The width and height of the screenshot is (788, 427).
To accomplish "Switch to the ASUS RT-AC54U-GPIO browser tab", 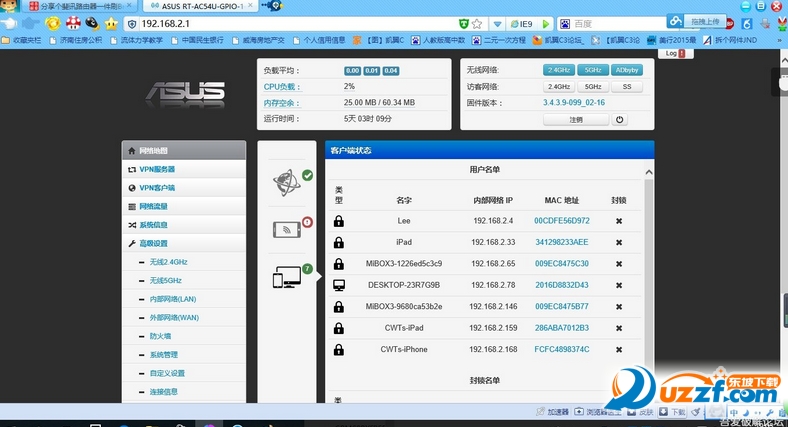I will click(201, 6).
